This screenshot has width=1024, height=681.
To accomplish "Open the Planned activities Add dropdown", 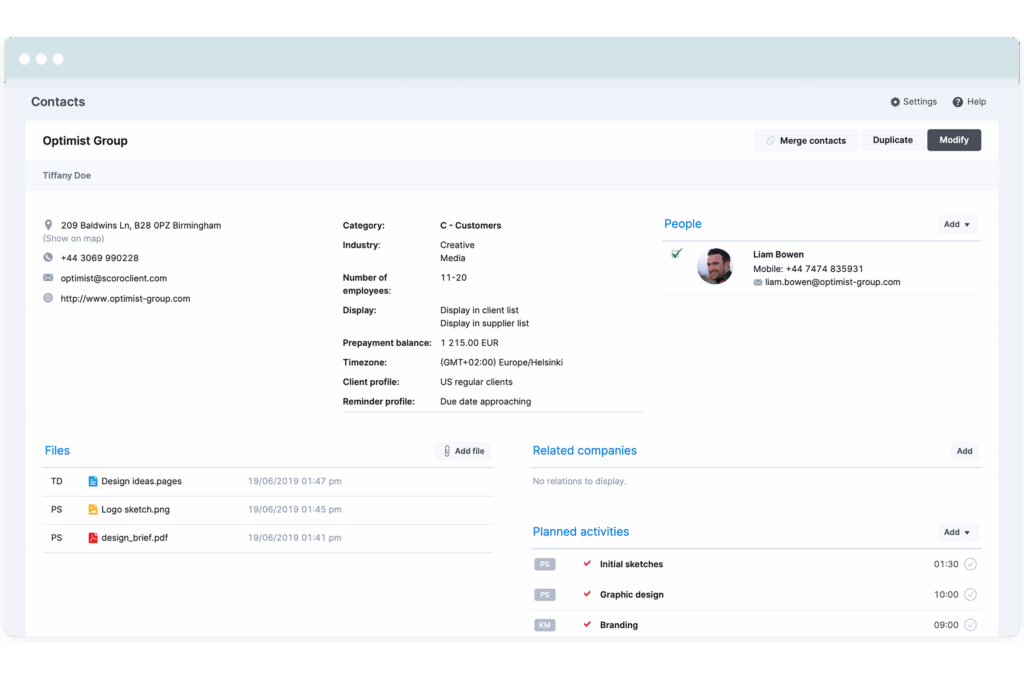I will click(x=957, y=532).
